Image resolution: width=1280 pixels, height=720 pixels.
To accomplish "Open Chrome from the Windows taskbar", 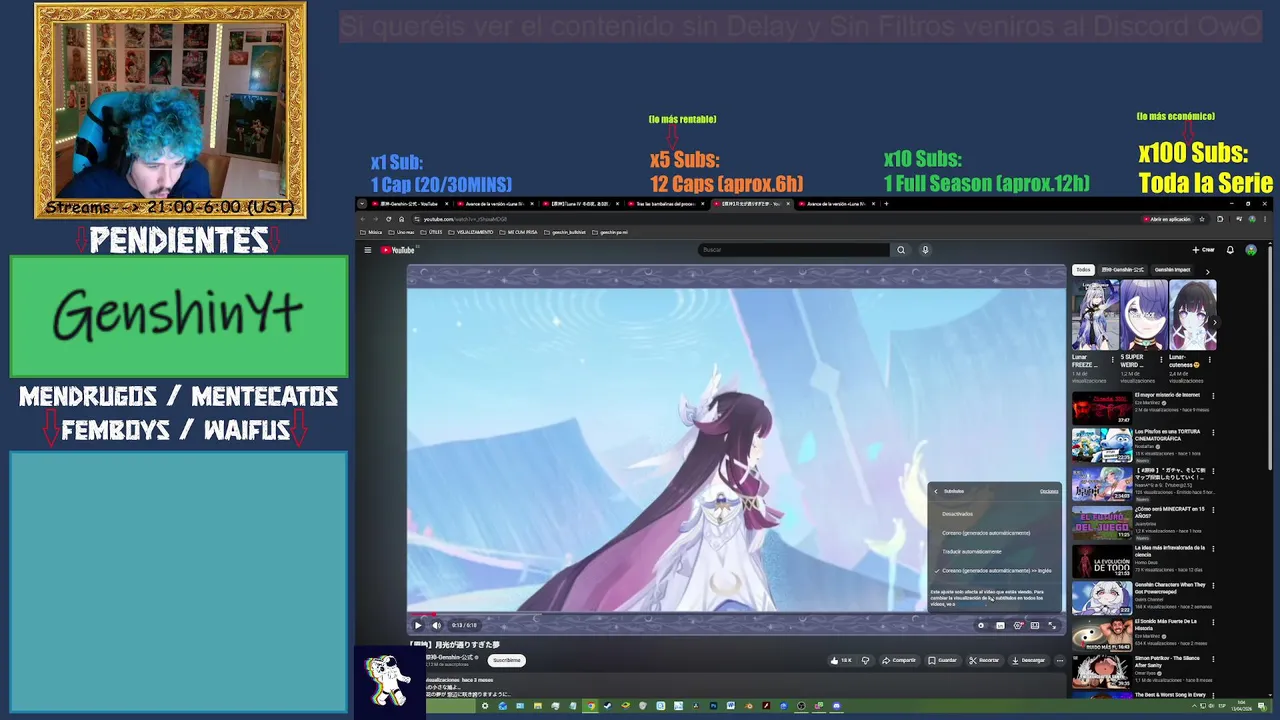I will [x=591, y=706].
